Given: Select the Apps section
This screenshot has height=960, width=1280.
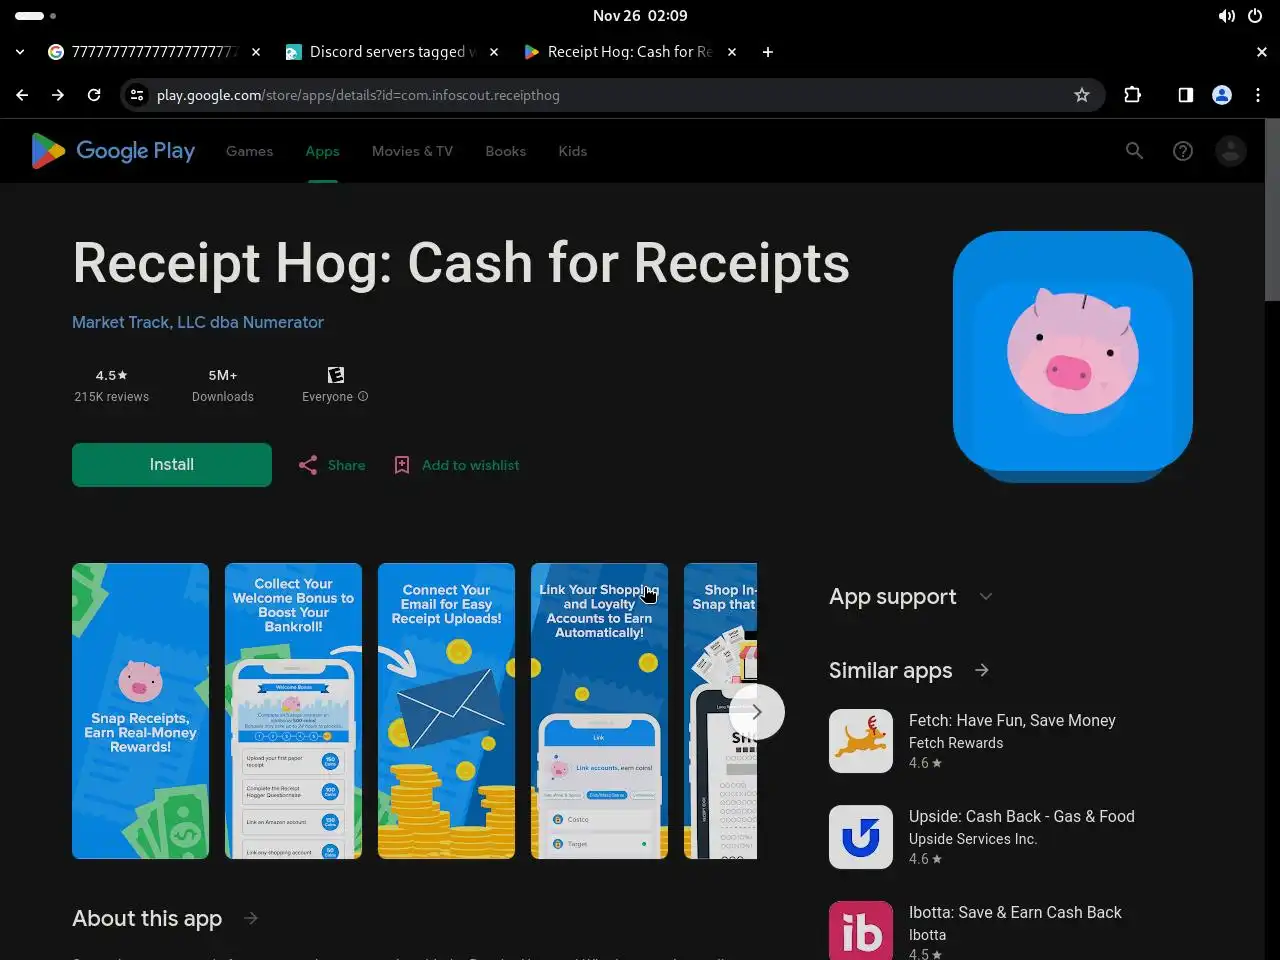Looking at the screenshot, I should 322,151.
